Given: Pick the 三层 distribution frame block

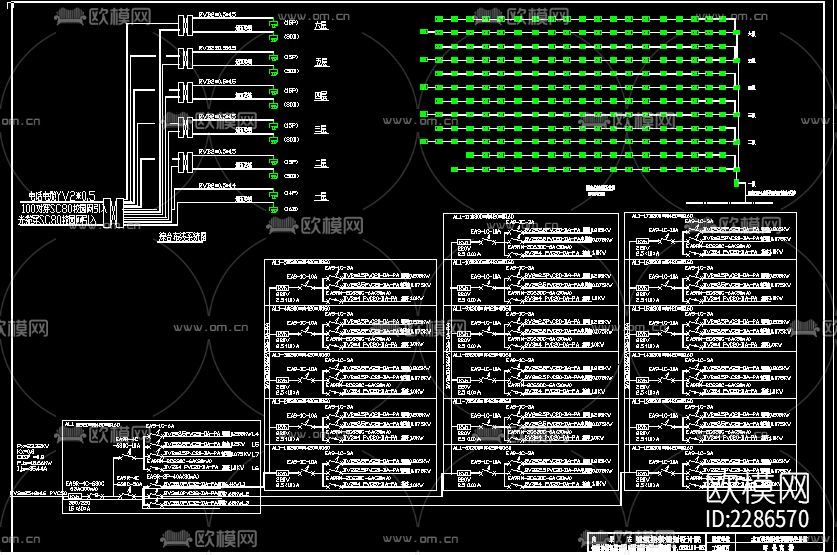Looking at the screenshot, I should [185, 127].
